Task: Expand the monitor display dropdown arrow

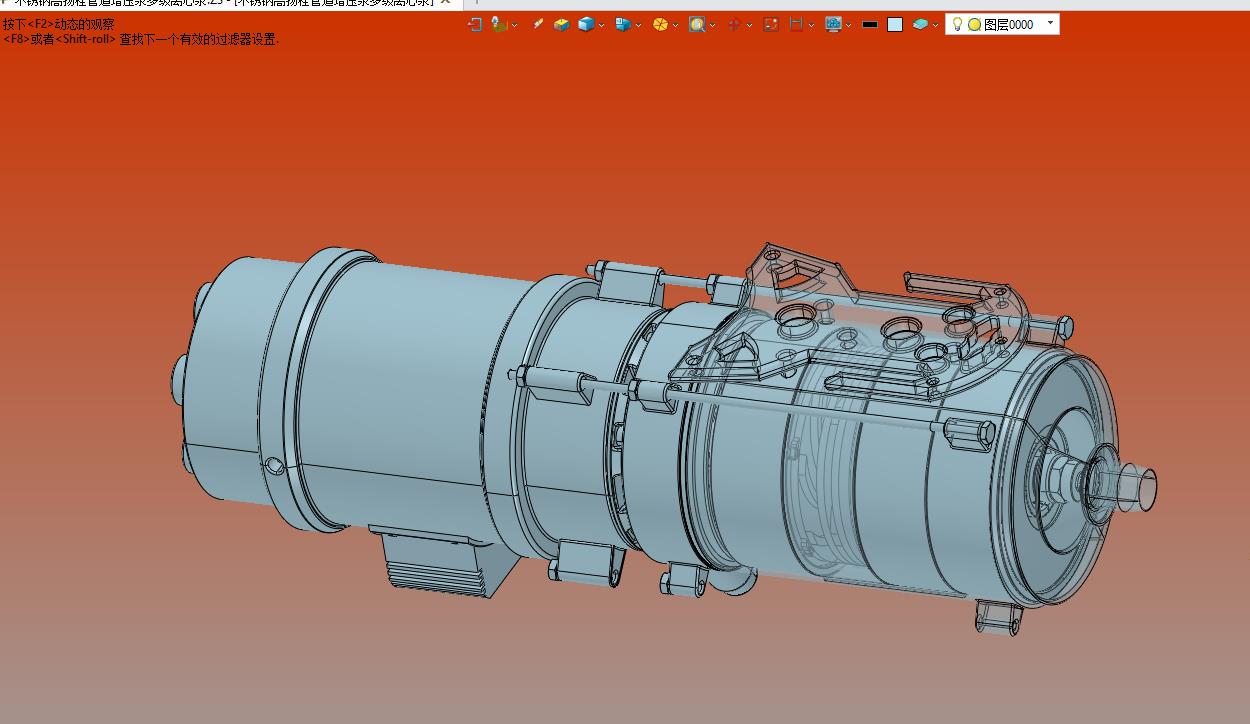Action: [x=848, y=25]
